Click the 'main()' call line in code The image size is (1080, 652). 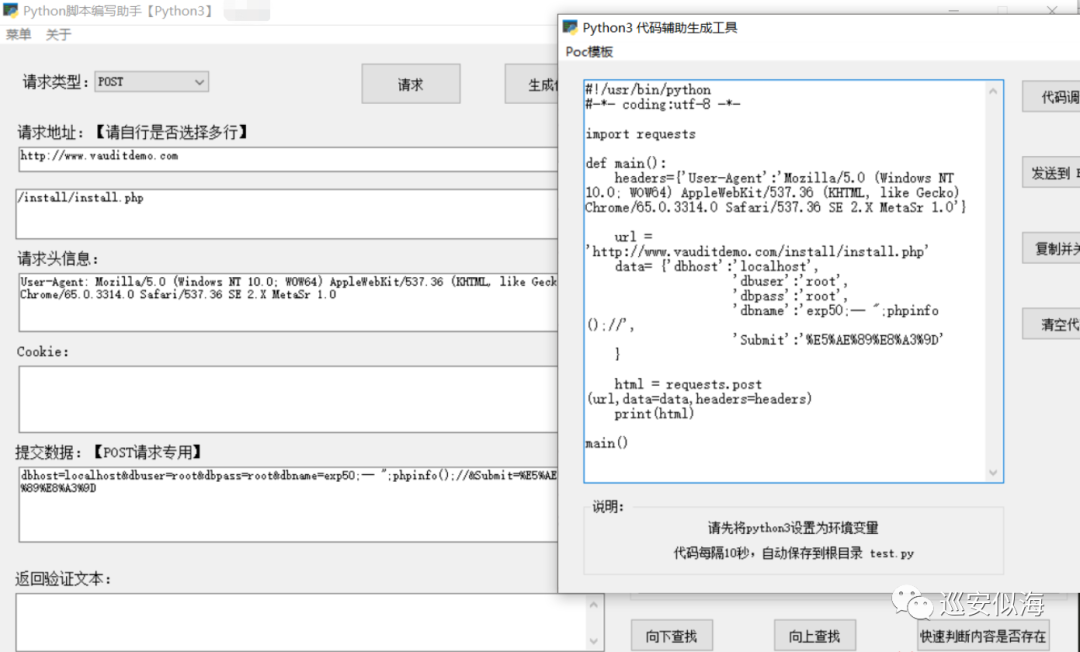(607, 443)
